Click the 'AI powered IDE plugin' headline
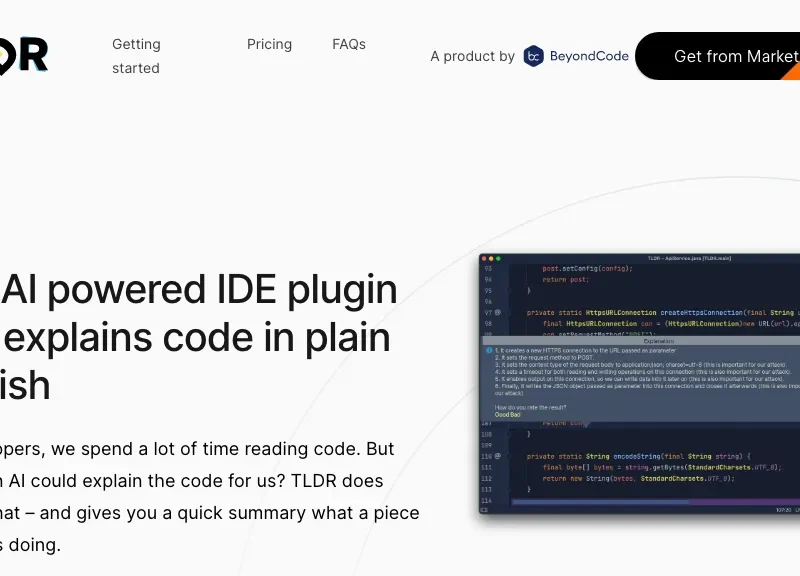Viewport: 800px width, 576px height. [x=199, y=290]
